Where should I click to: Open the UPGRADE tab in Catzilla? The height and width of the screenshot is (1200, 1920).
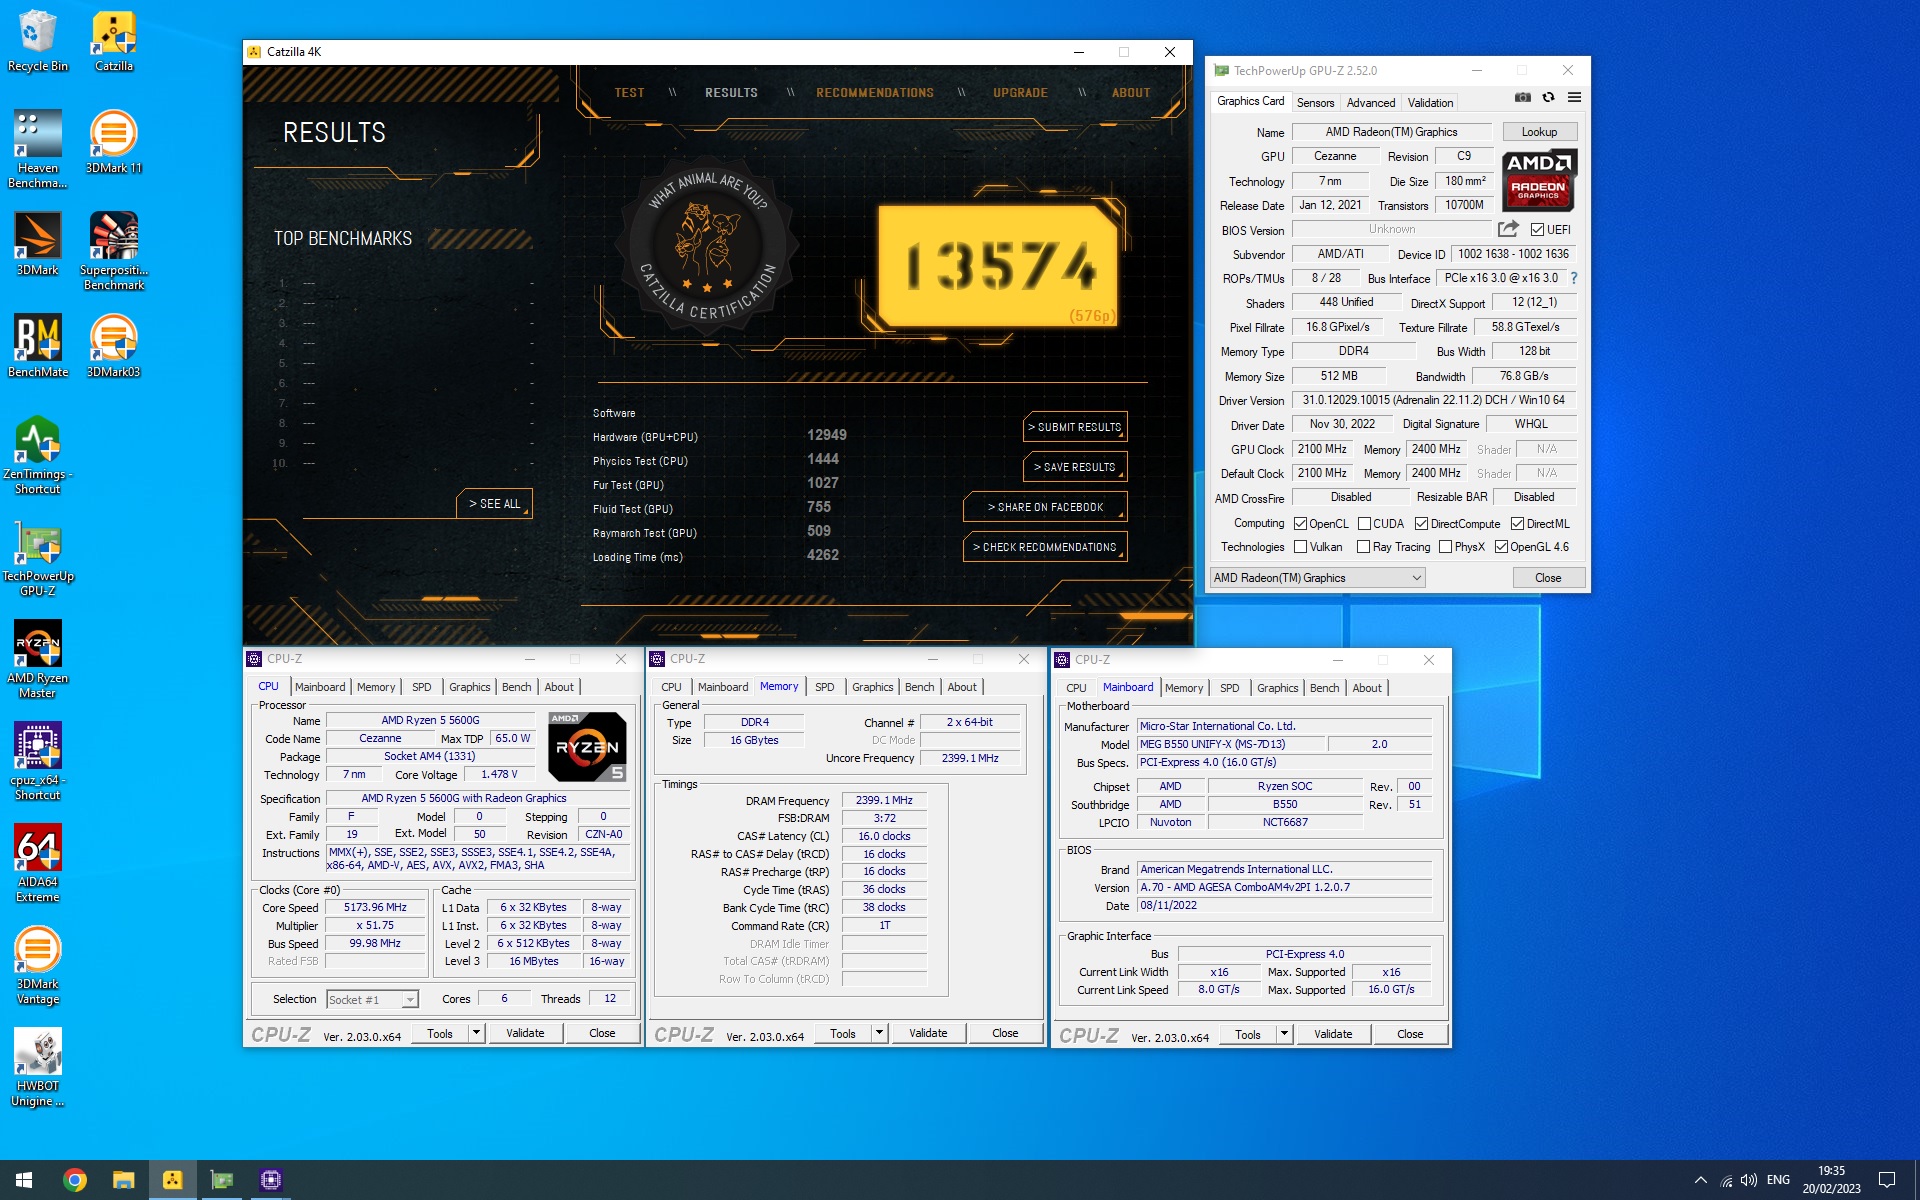1020,93
